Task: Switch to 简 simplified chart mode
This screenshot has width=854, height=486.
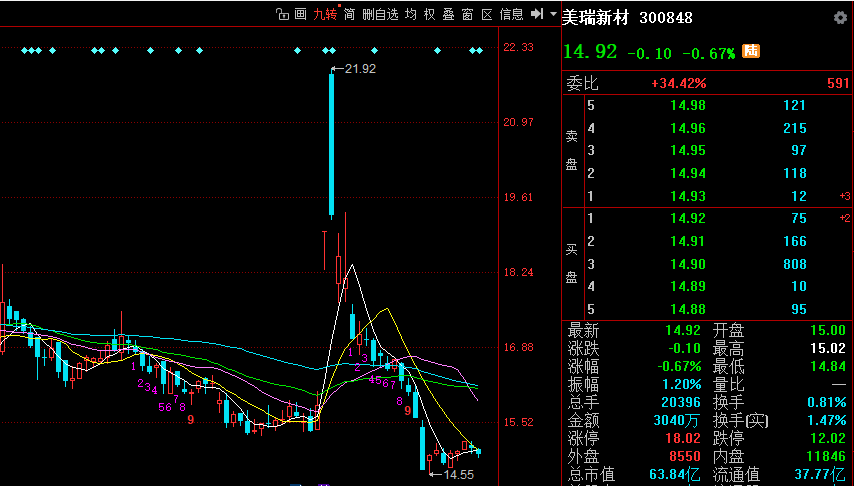Action: click(350, 14)
